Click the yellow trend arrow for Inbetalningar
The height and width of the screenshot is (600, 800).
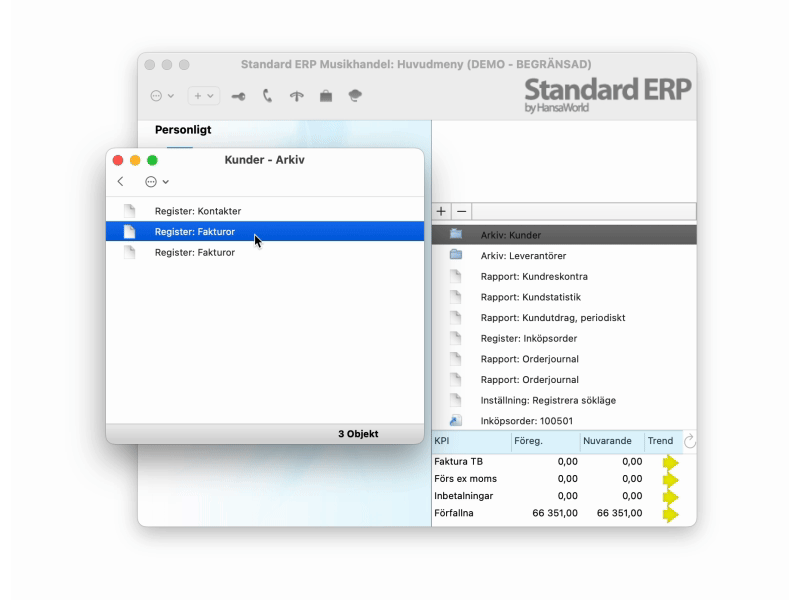coord(670,497)
